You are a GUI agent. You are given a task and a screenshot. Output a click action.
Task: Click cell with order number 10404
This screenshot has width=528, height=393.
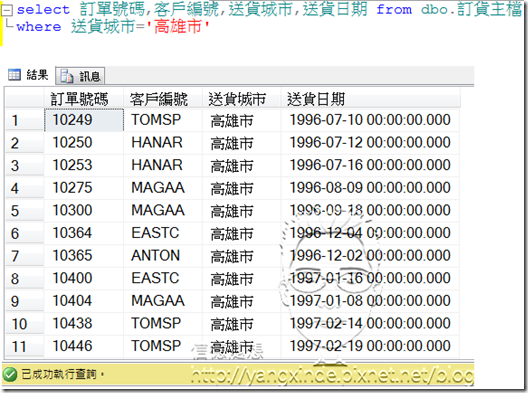[x=84, y=300]
